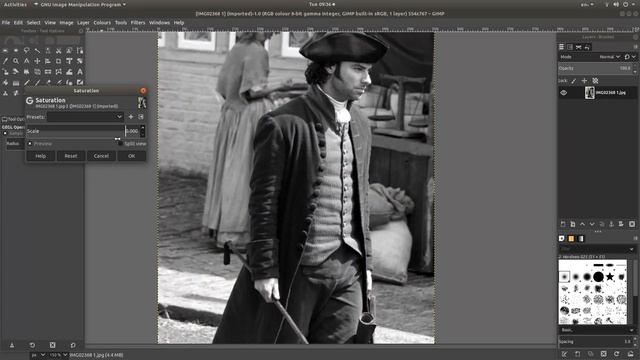The width and height of the screenshot is (640, 360).
Task: Click the layer Opacity slider
Action: pos(595,68)
